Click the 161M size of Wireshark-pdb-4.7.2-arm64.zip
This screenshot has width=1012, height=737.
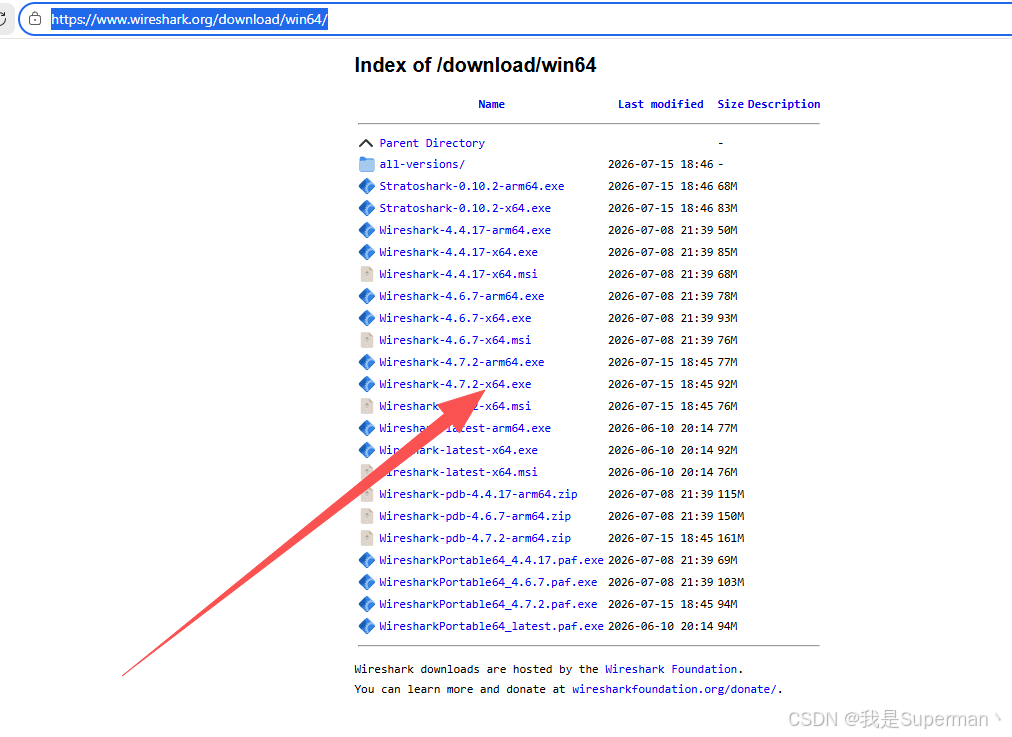click(731, 538)
